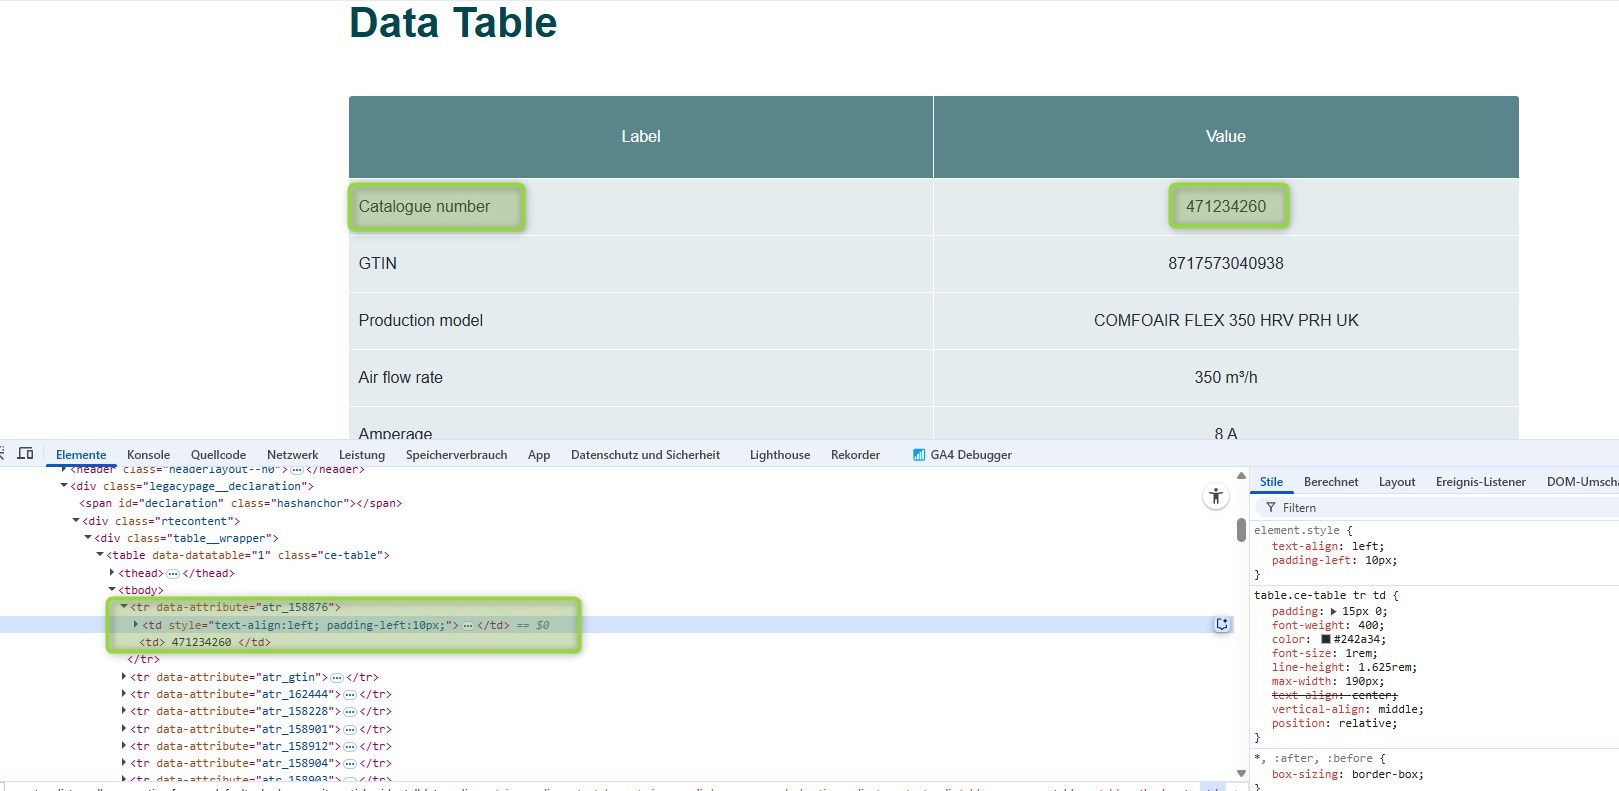
Task: Switch to the Berechnet styles tab
Action: point(1330,482)
